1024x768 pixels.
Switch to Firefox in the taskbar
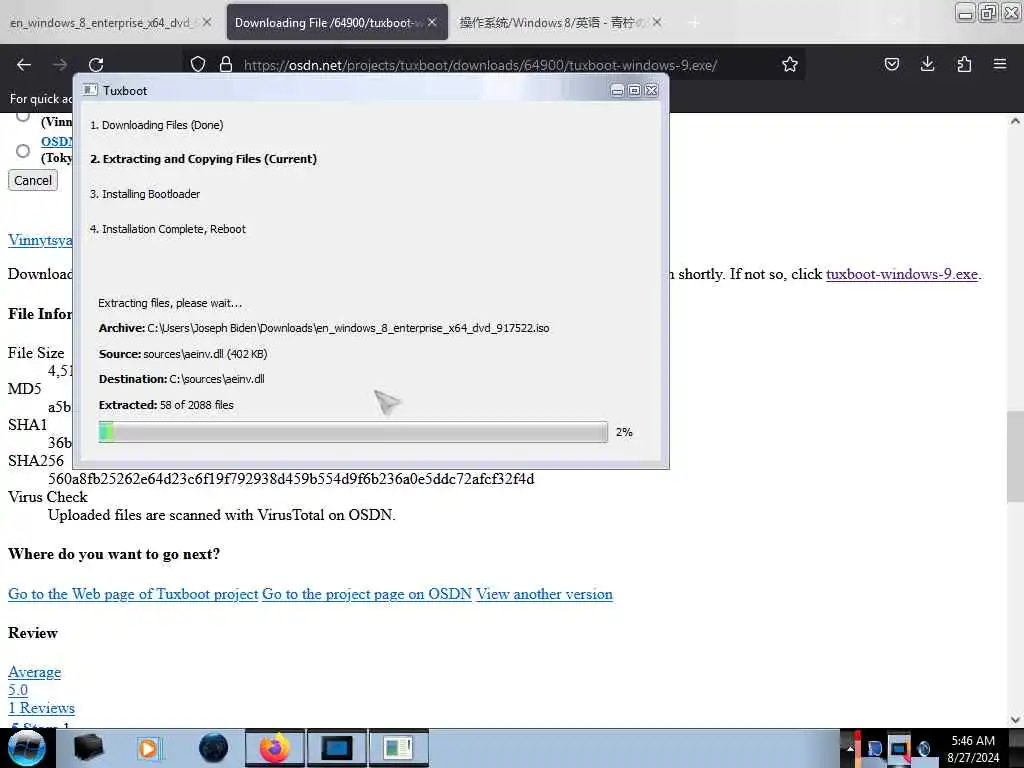[275, 748]
